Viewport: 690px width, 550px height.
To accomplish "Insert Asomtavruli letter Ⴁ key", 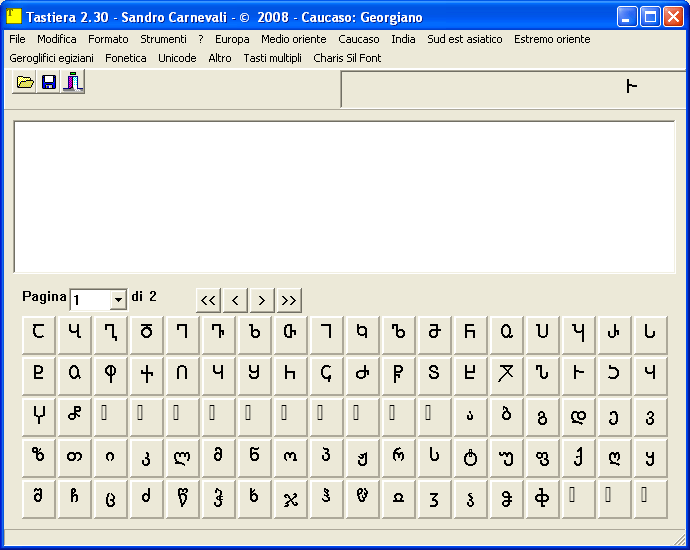I will 75,334.
